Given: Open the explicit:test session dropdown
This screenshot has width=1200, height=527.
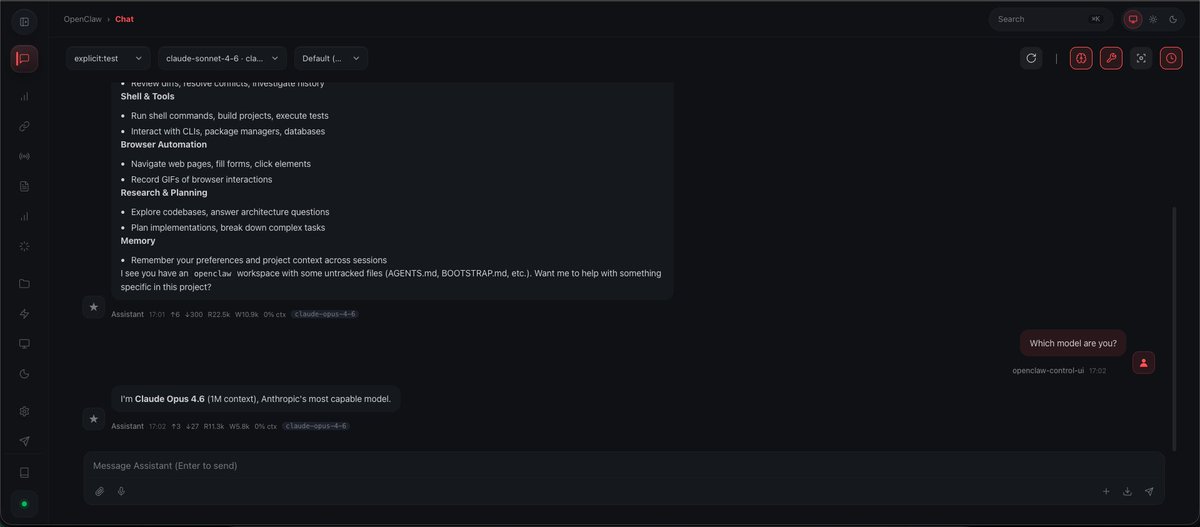Looking at the screenshot, I should pyautogui.click(x=108, y=58).
